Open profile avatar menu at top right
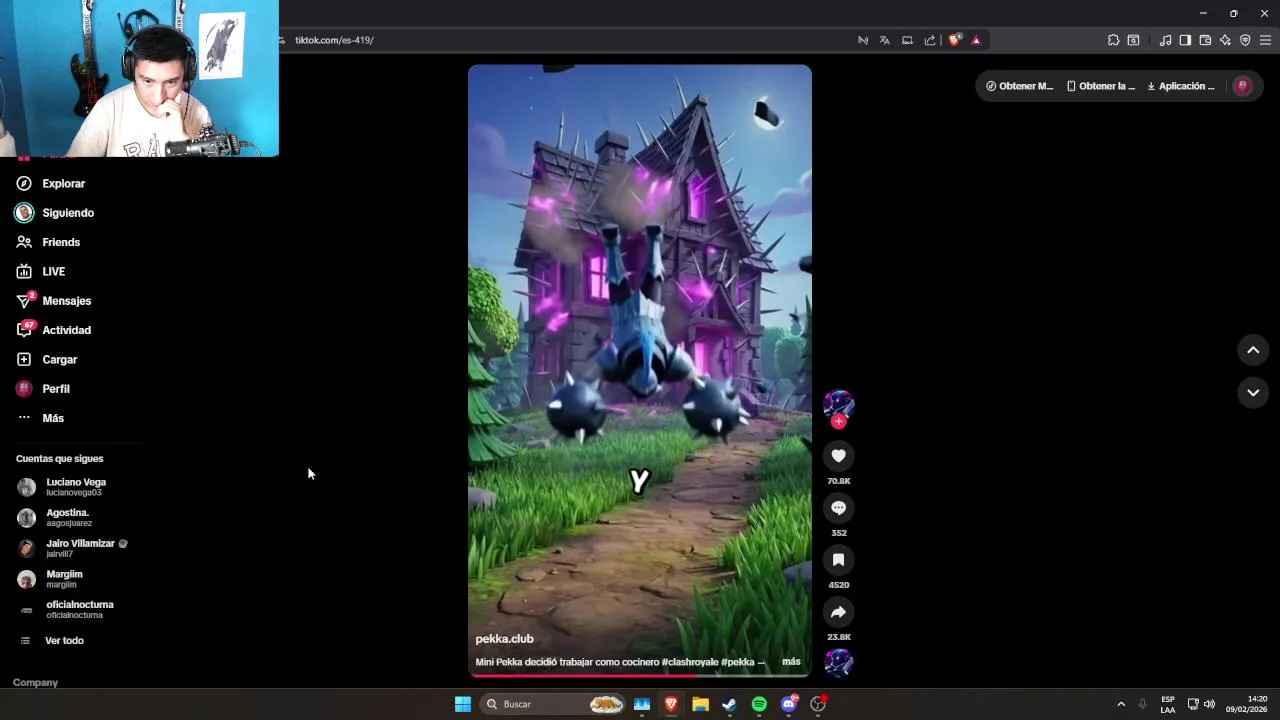The image size is (1280, 720). [1243, 86]
